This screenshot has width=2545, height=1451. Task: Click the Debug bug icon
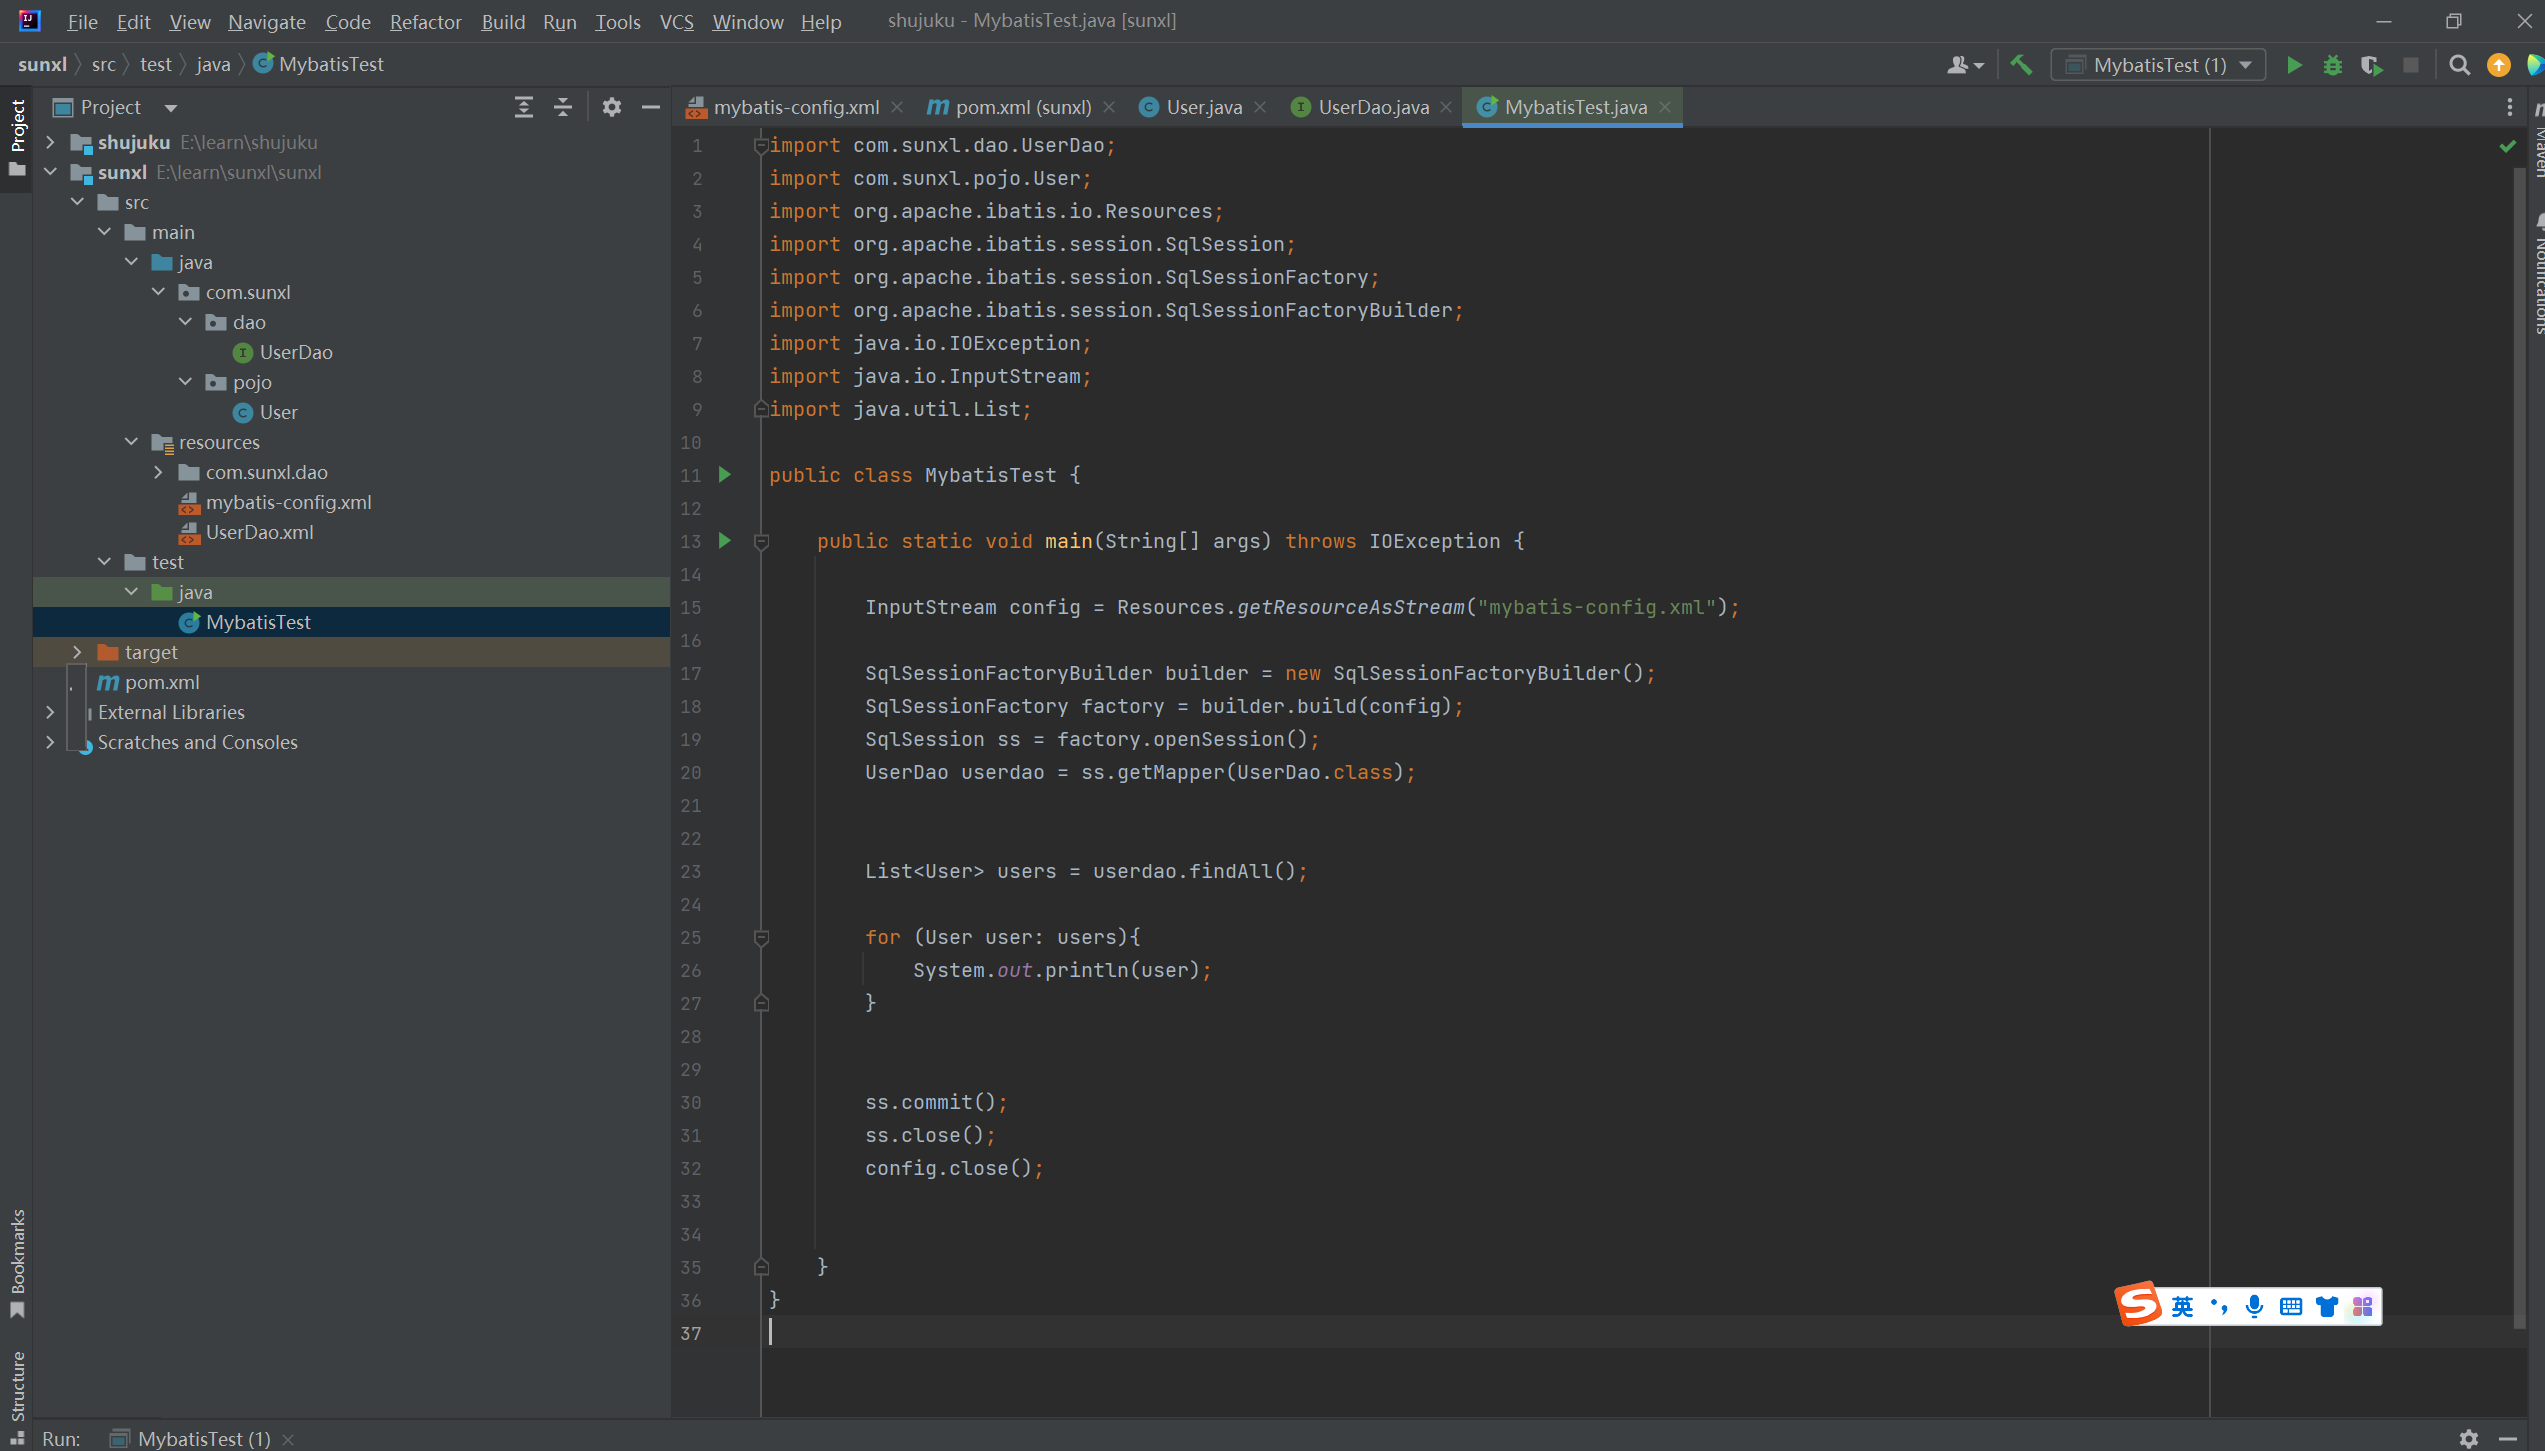click(2333, 66)
